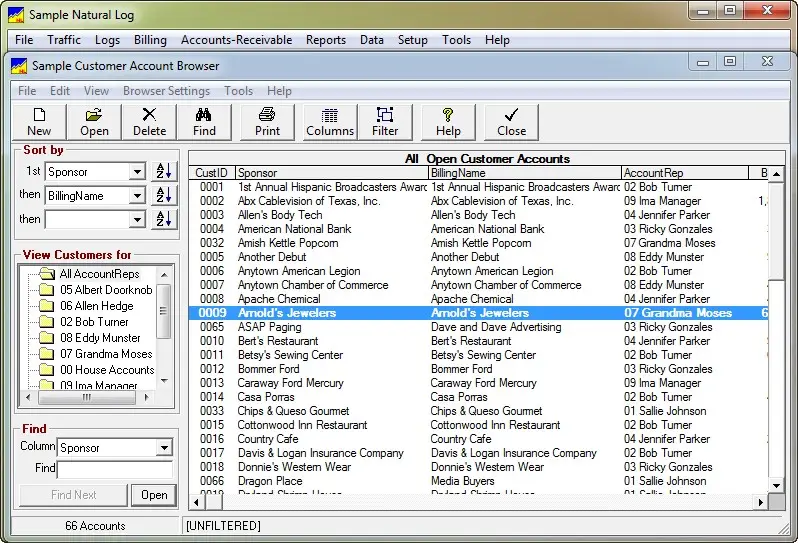Click the Customer Account Browser window icon
Viewport: 798px width, 543px height.
[19, 66]
